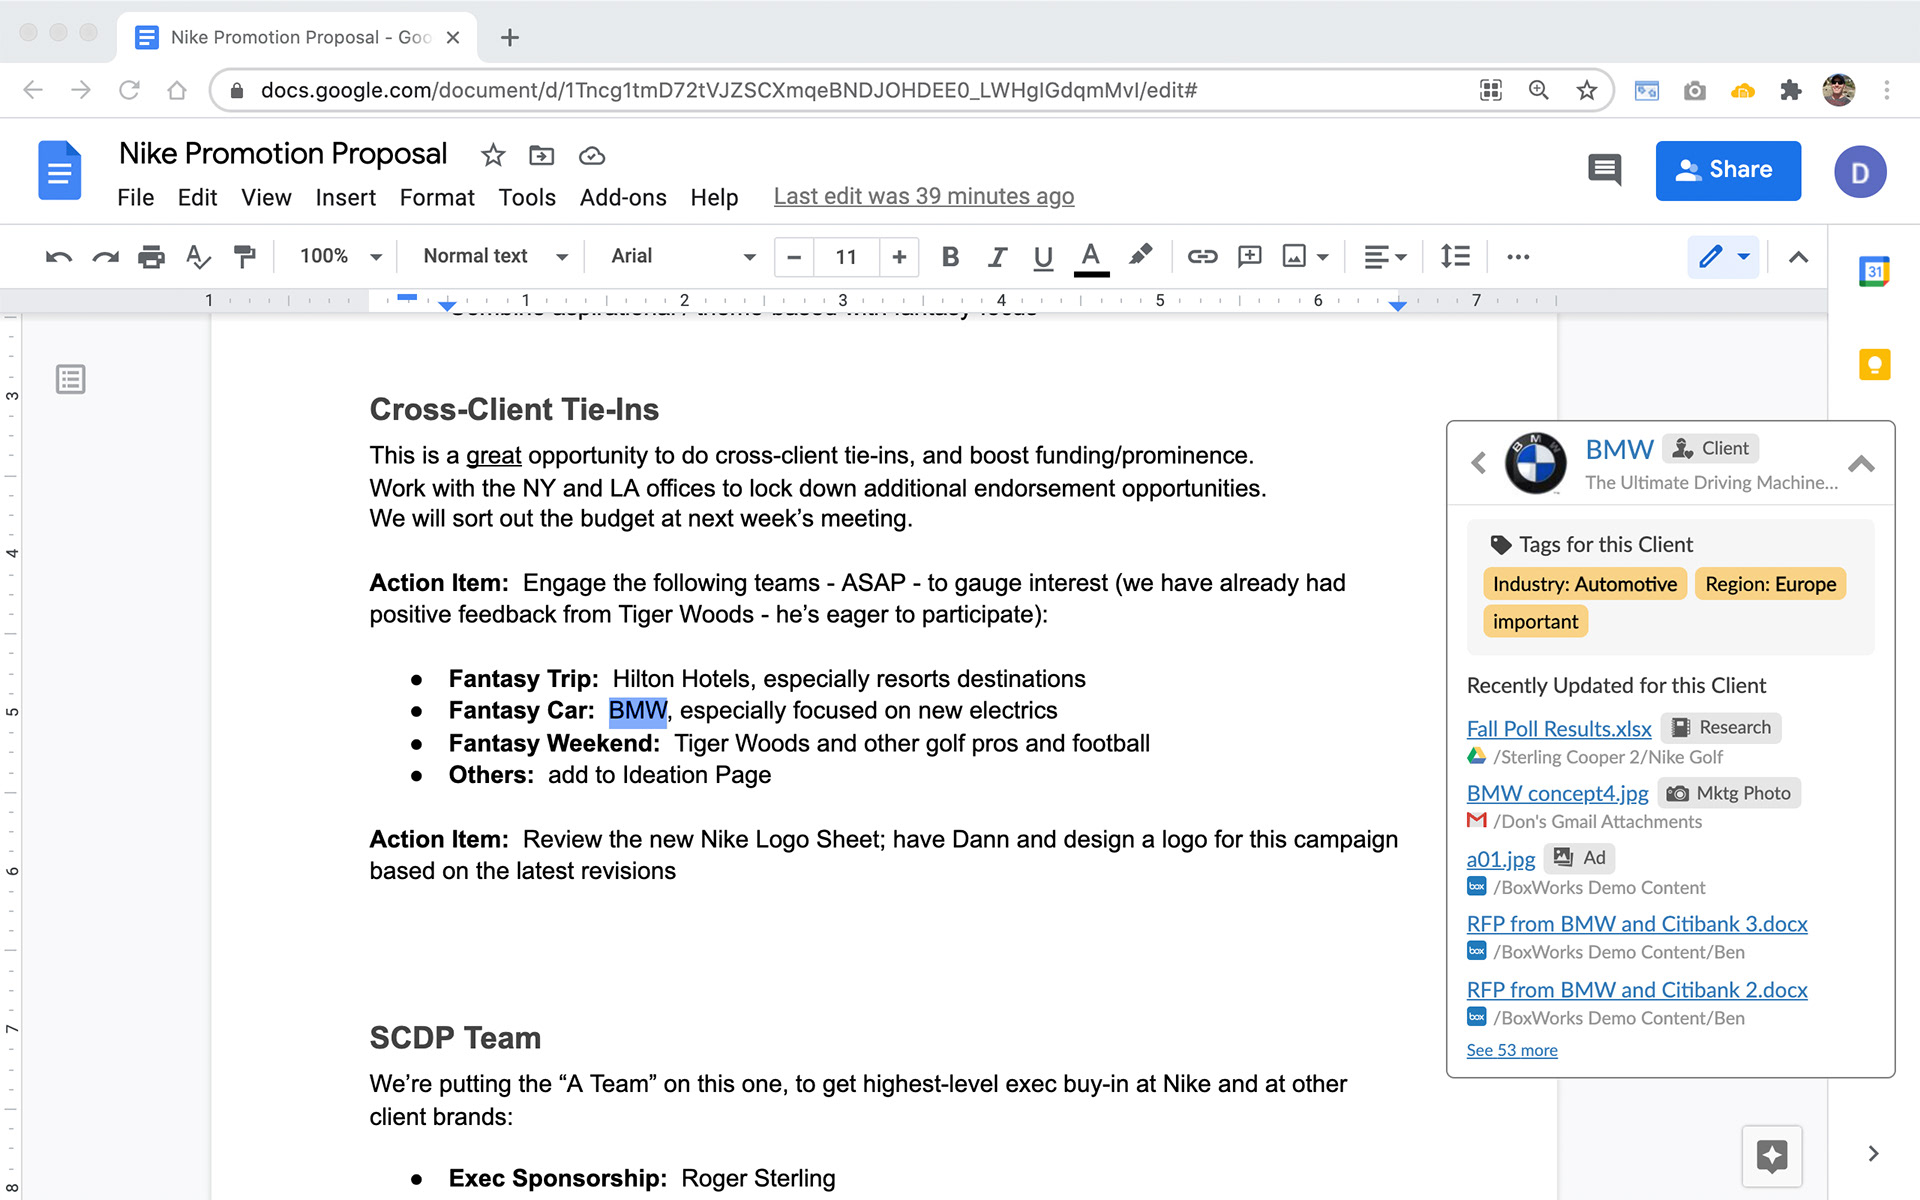Open the Edit menu

point(197,197)
